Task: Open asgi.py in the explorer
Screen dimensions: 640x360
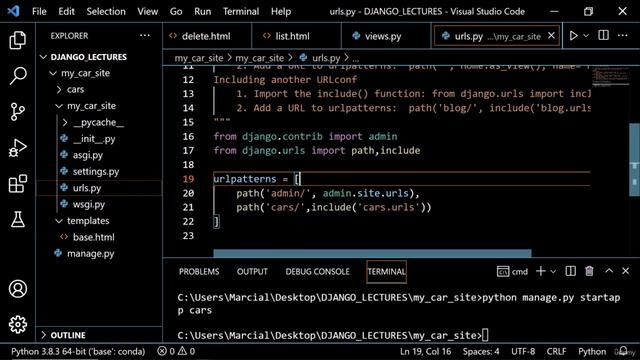Action: coord(88,155)
